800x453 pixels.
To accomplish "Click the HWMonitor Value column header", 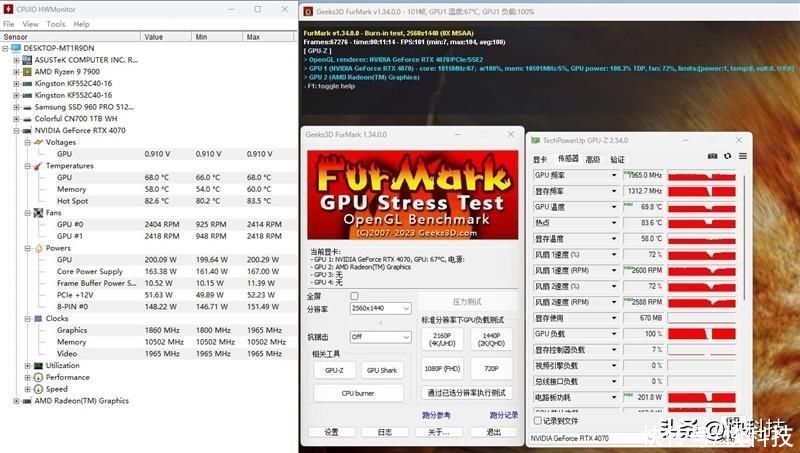I will click(166, 37).
